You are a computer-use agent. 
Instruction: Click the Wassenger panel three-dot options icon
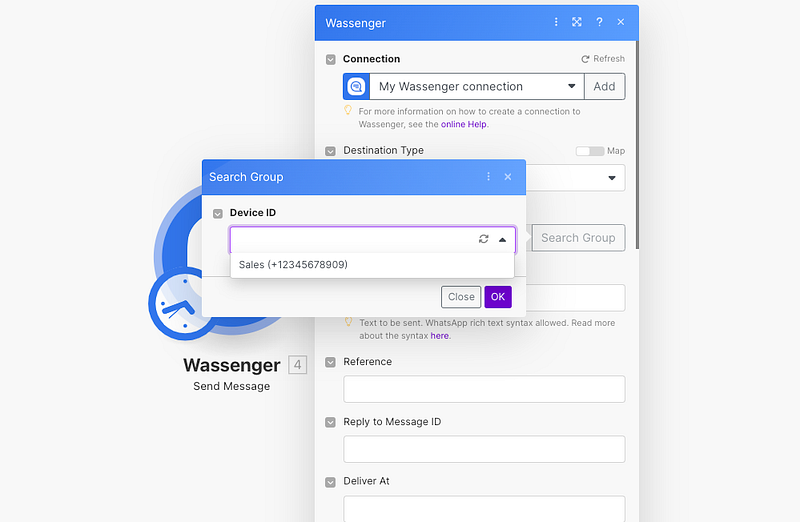[x=556, y=22]
